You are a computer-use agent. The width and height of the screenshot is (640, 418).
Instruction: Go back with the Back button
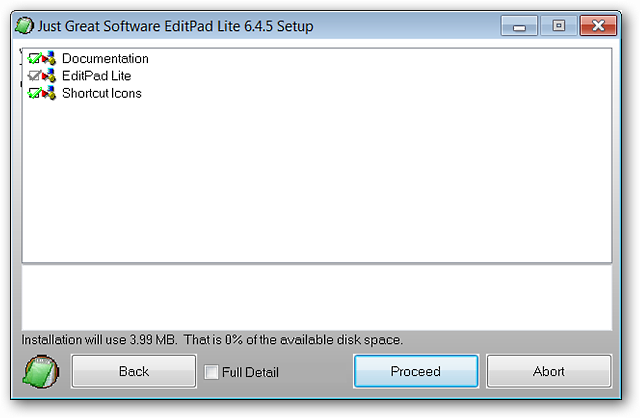click(134, 371)
